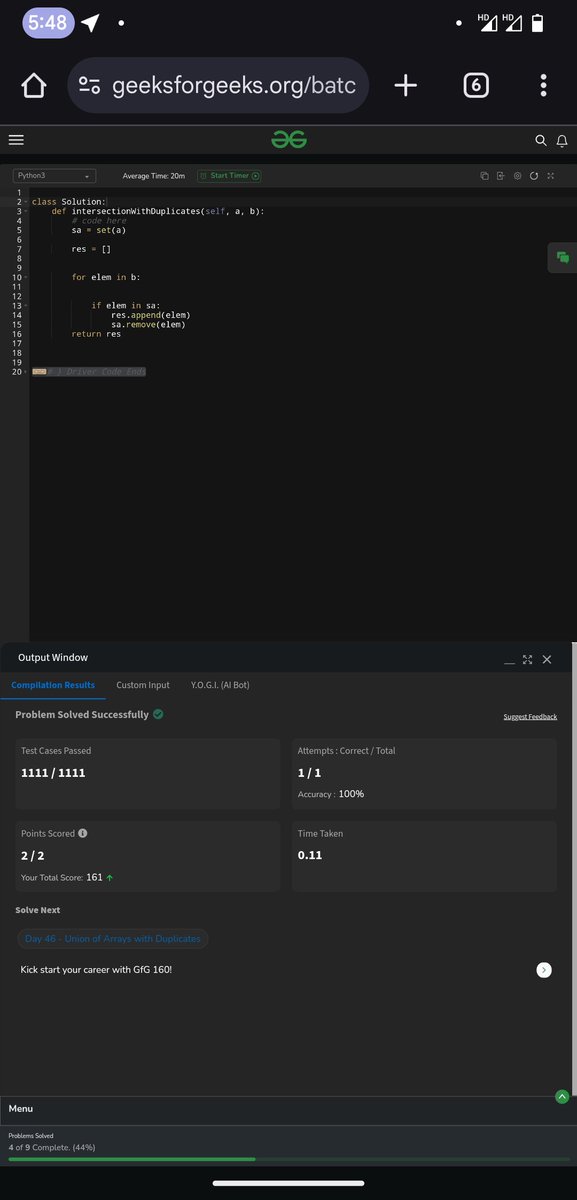
Task: Open the bottom Menu bar
Action: pos(288,1109)
